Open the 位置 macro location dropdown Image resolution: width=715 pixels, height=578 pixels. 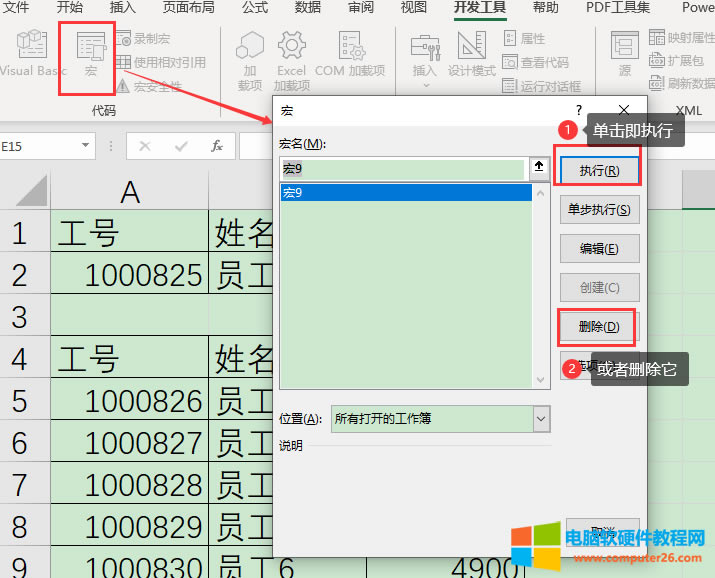541,419
